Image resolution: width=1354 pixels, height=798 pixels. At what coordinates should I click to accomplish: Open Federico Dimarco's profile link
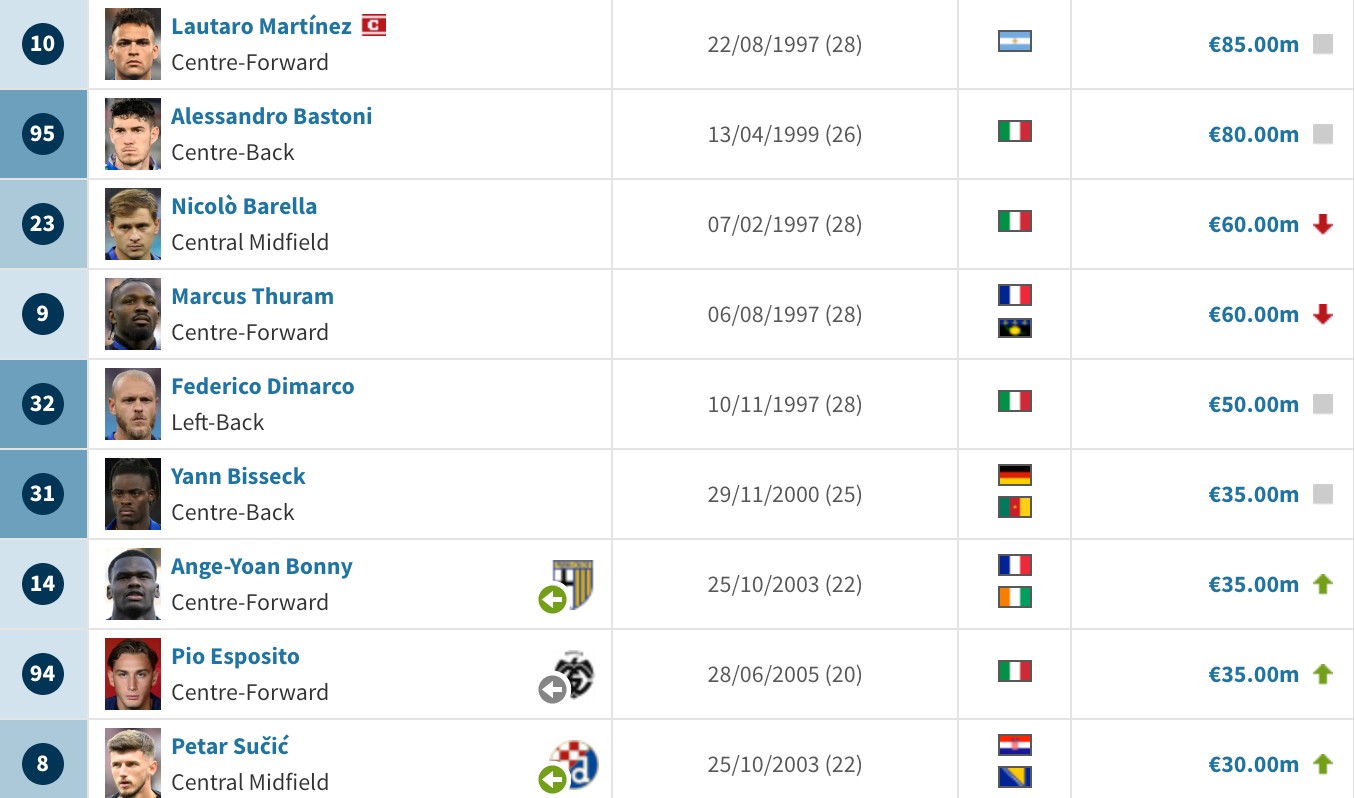click(262, 386)
